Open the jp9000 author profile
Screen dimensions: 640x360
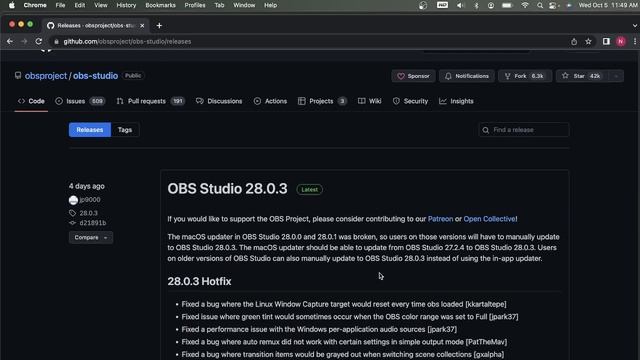pyautogui.click(x=90, y=200)
